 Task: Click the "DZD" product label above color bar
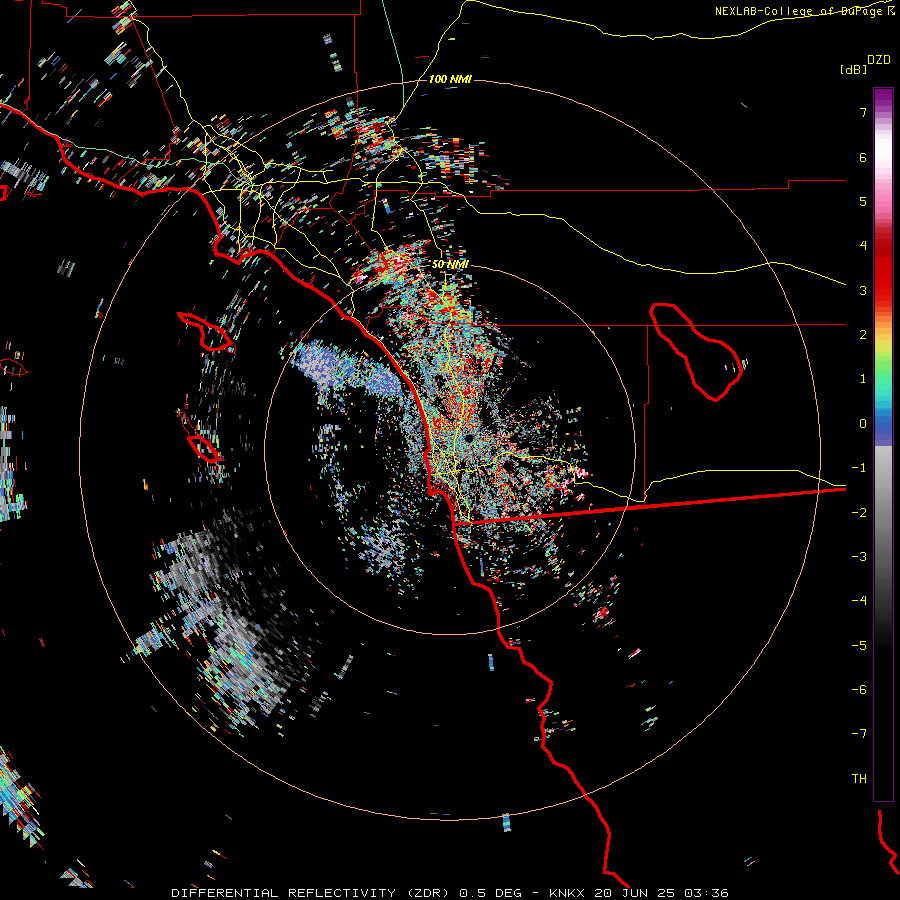pyautogui.click(x=879, y=60)
